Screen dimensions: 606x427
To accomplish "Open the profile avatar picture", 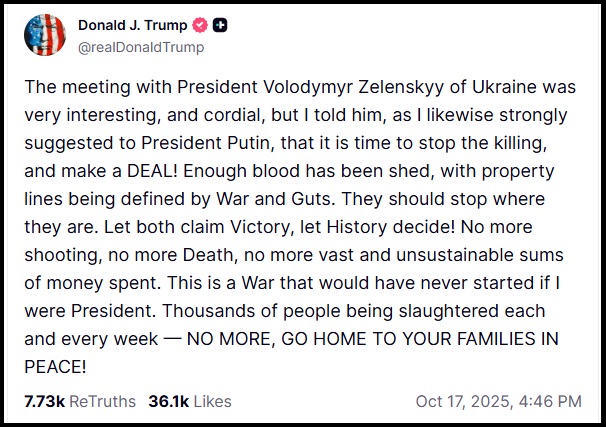I will 45,35.
